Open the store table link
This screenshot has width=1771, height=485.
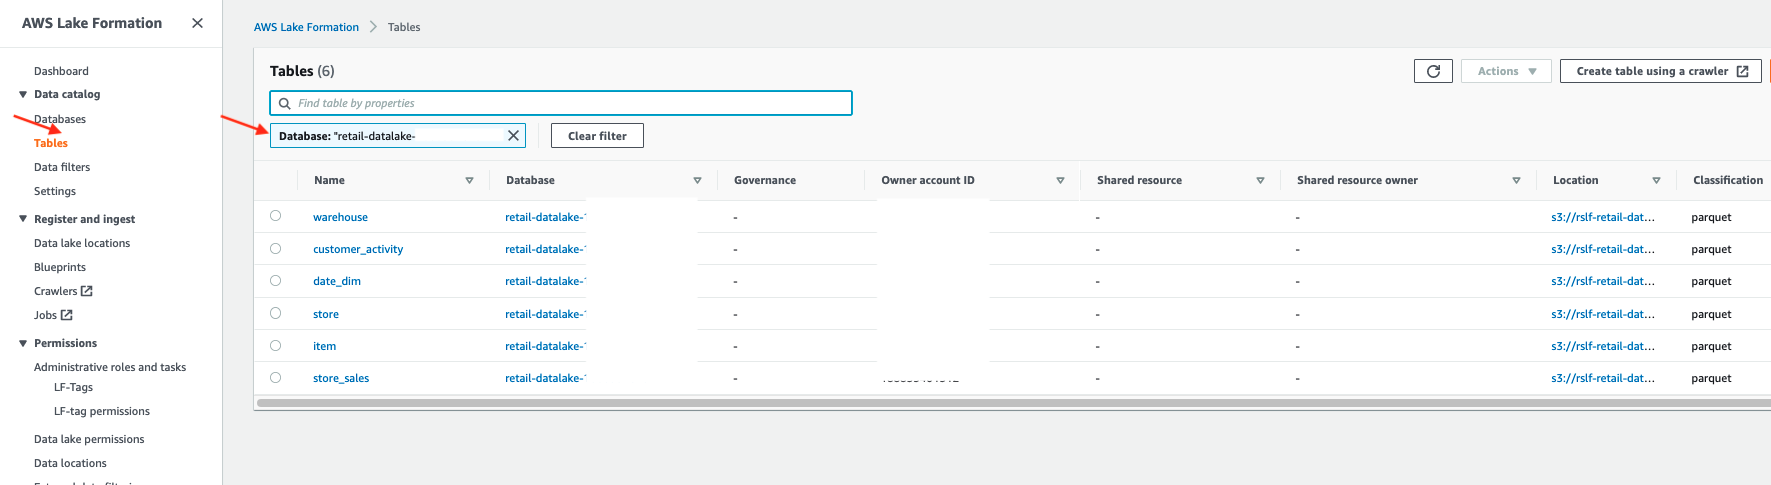coord(326,314)
